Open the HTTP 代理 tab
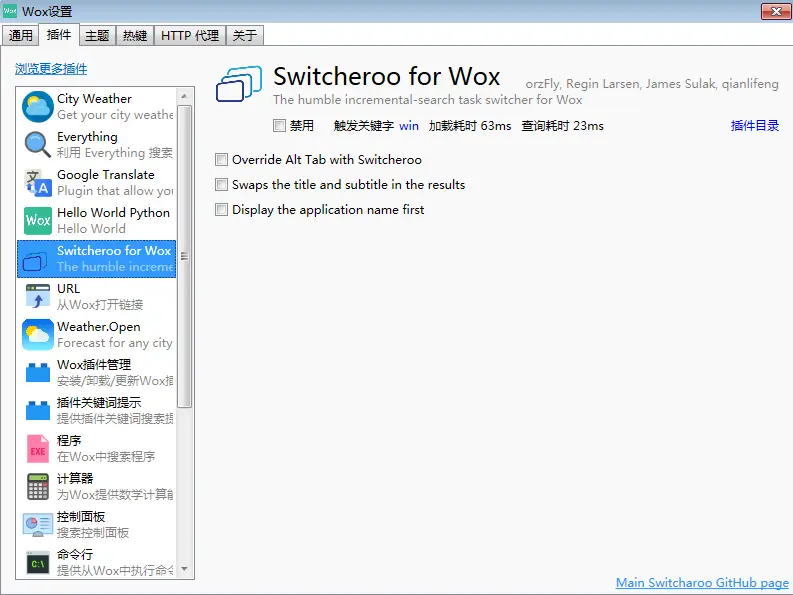The width and height of the screenshot is (793, 595). (x=190, y=35)
